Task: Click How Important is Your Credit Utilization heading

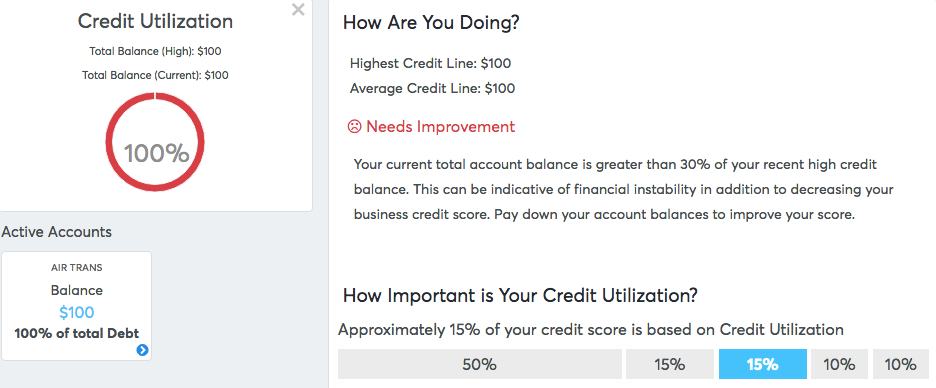Action: pyautogui.click(x=521, y=295)
